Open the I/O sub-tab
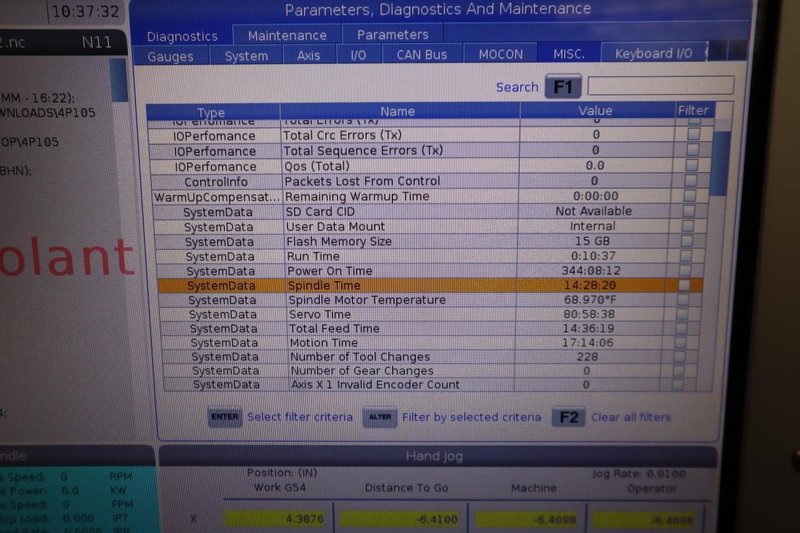800x533 pixels. (x=358, y=55)
